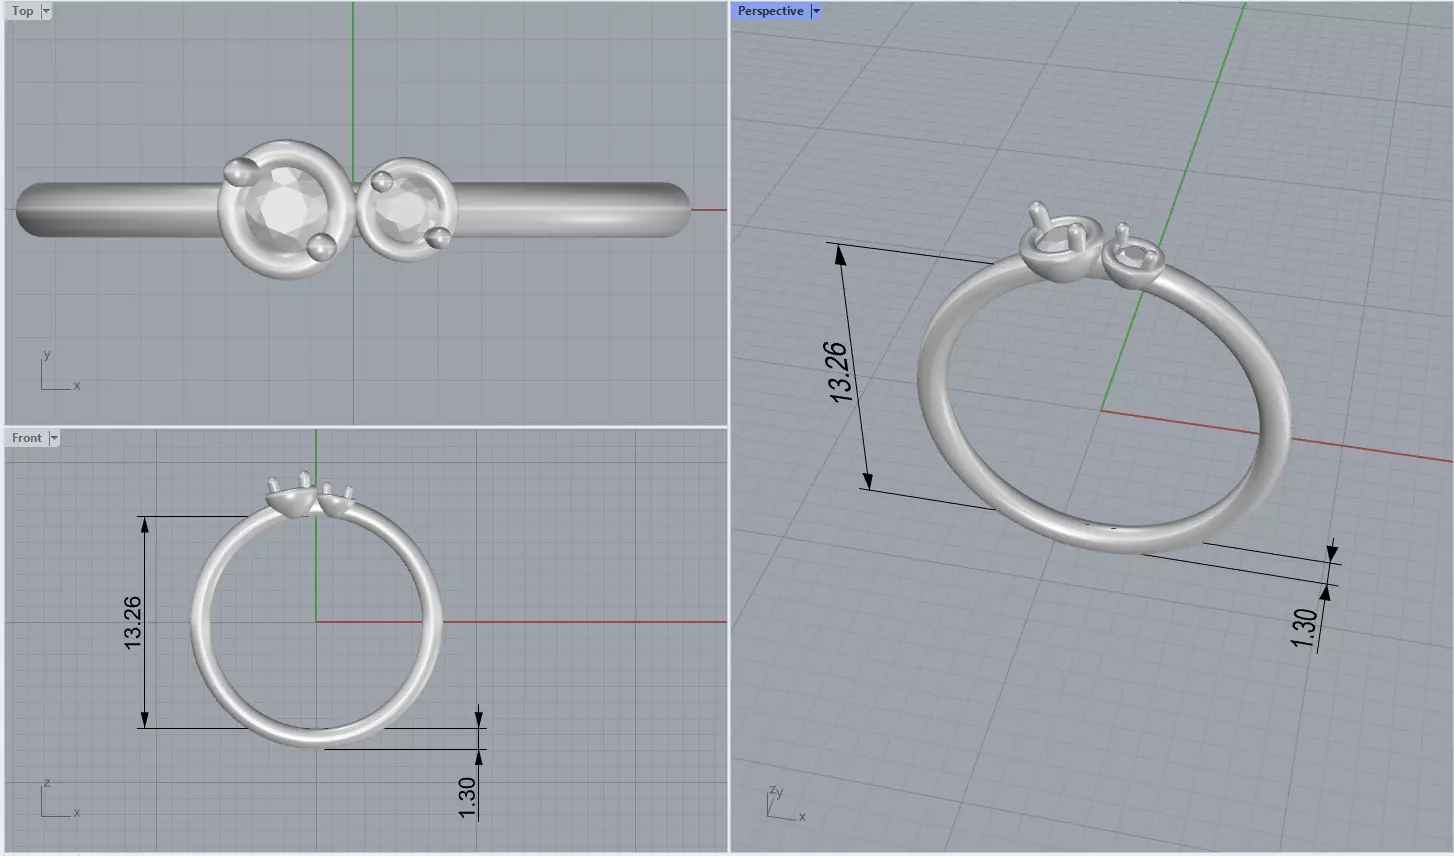Click the axis icon in Front view
1454x856 pixels.
(58, 799)
